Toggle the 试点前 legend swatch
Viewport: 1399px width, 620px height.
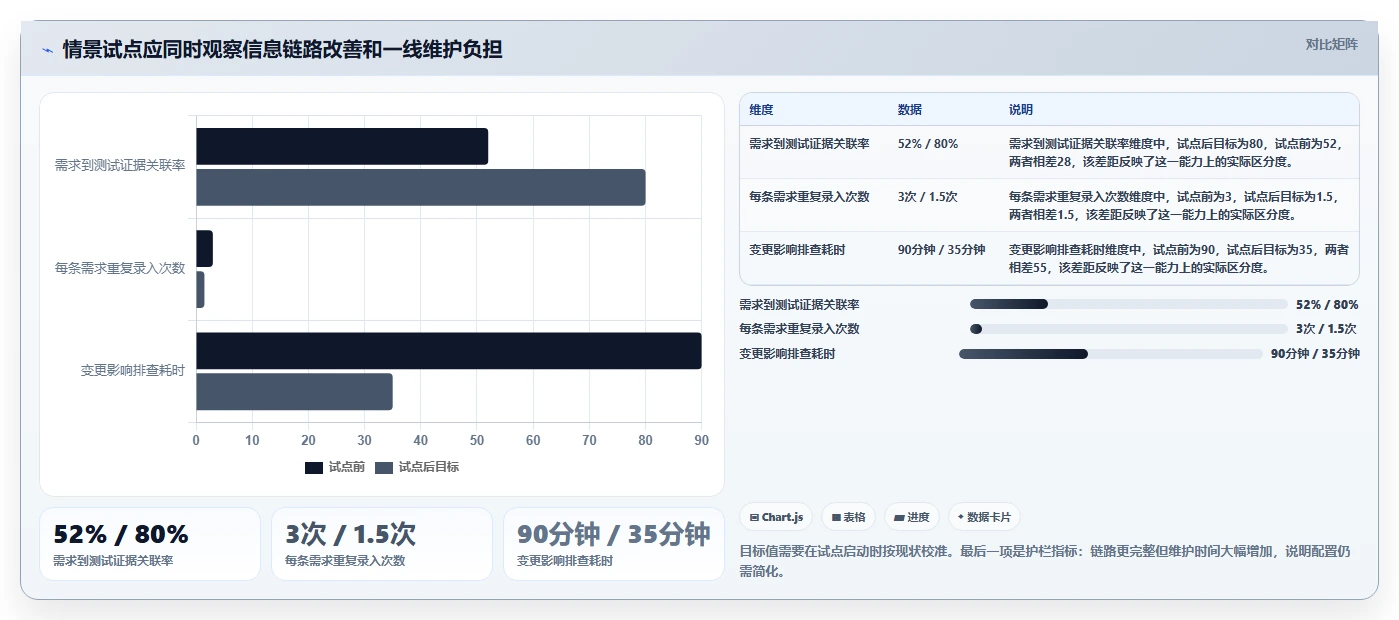[314, 467]
